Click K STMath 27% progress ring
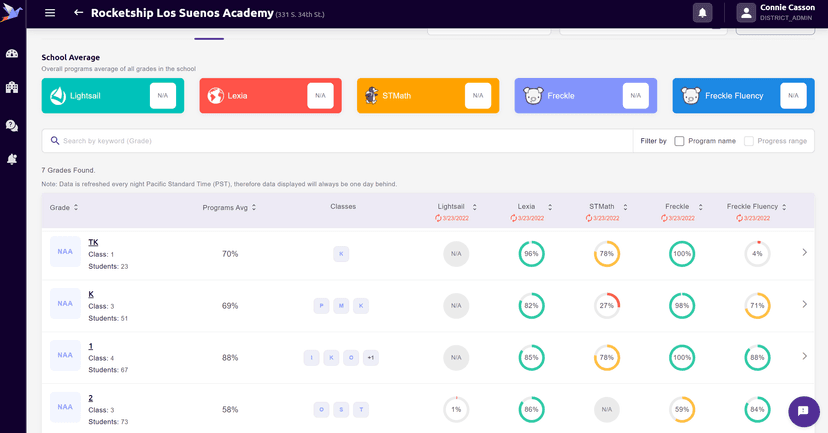The image size is (828, 433). (x=607, y=306)
